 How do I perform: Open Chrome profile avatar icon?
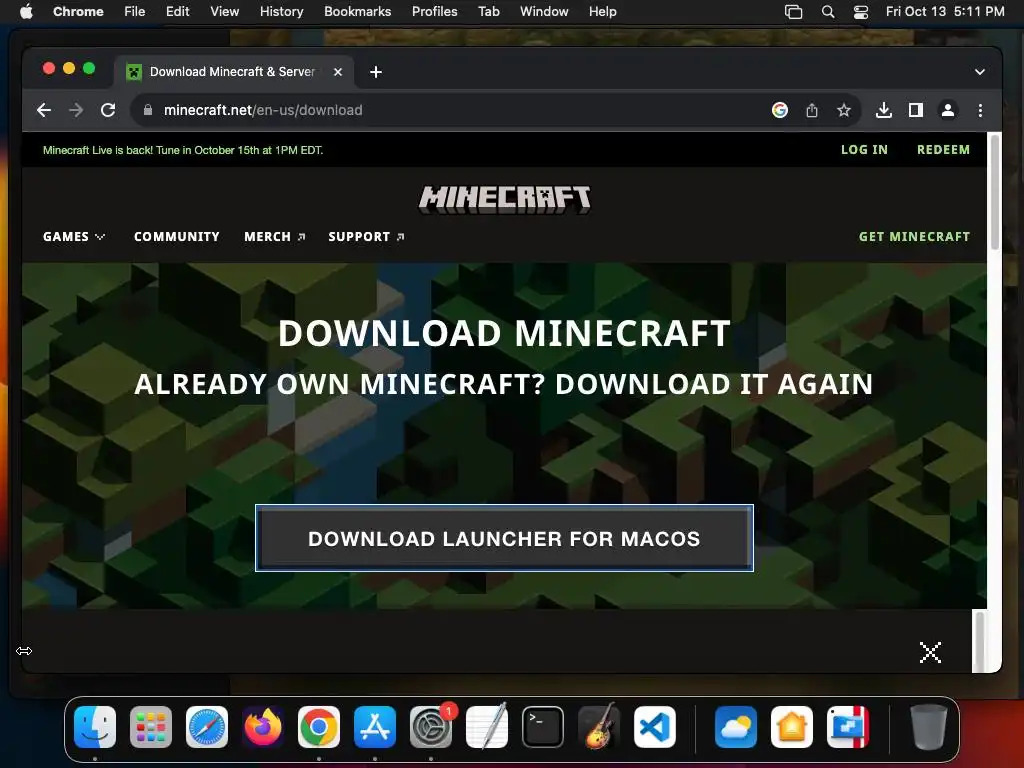tap(948, 110)
